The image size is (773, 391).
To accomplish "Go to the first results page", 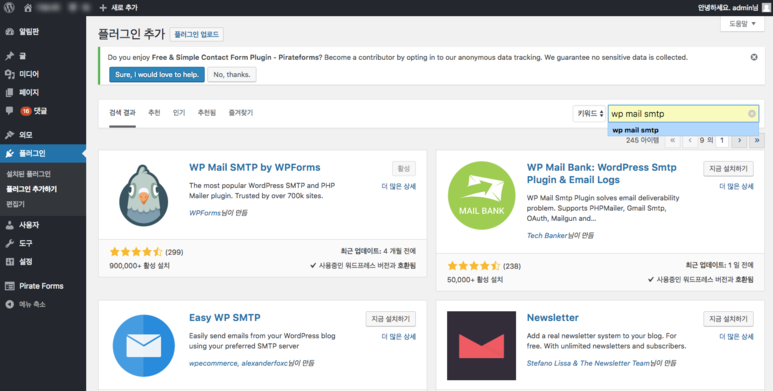I will (672, 141).
